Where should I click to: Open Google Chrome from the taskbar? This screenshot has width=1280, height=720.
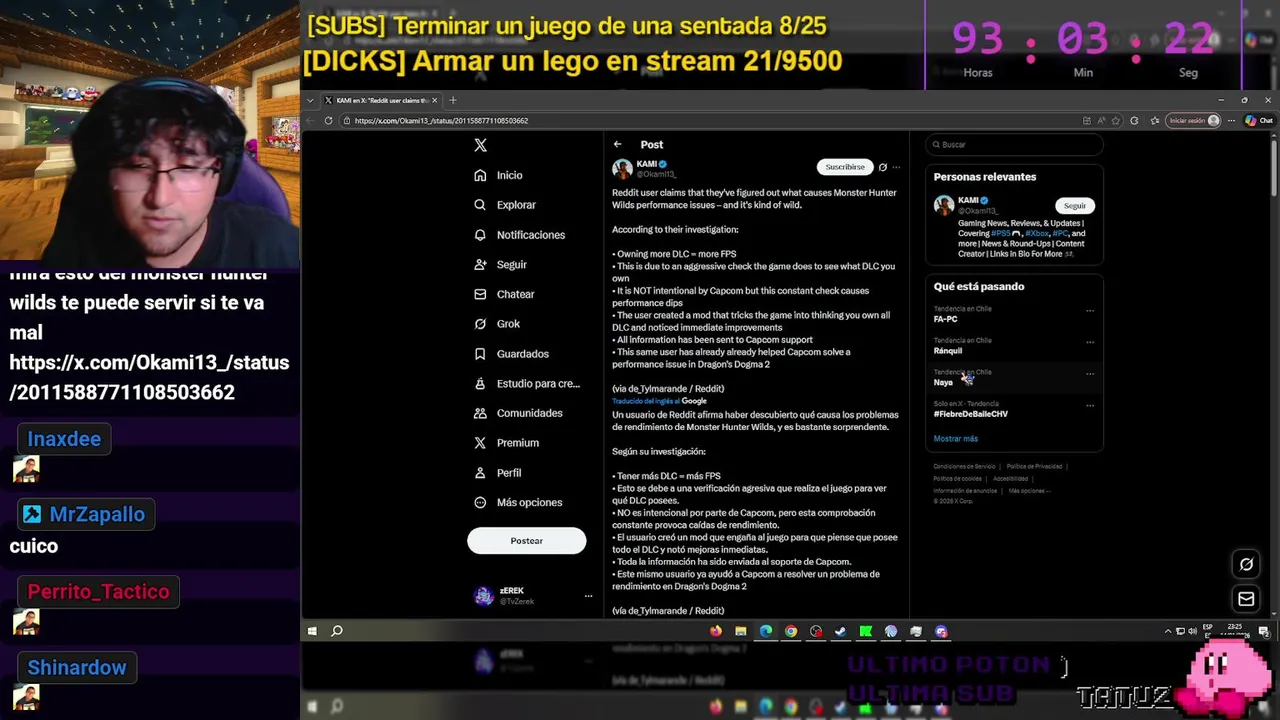click(x=791, y=631)
